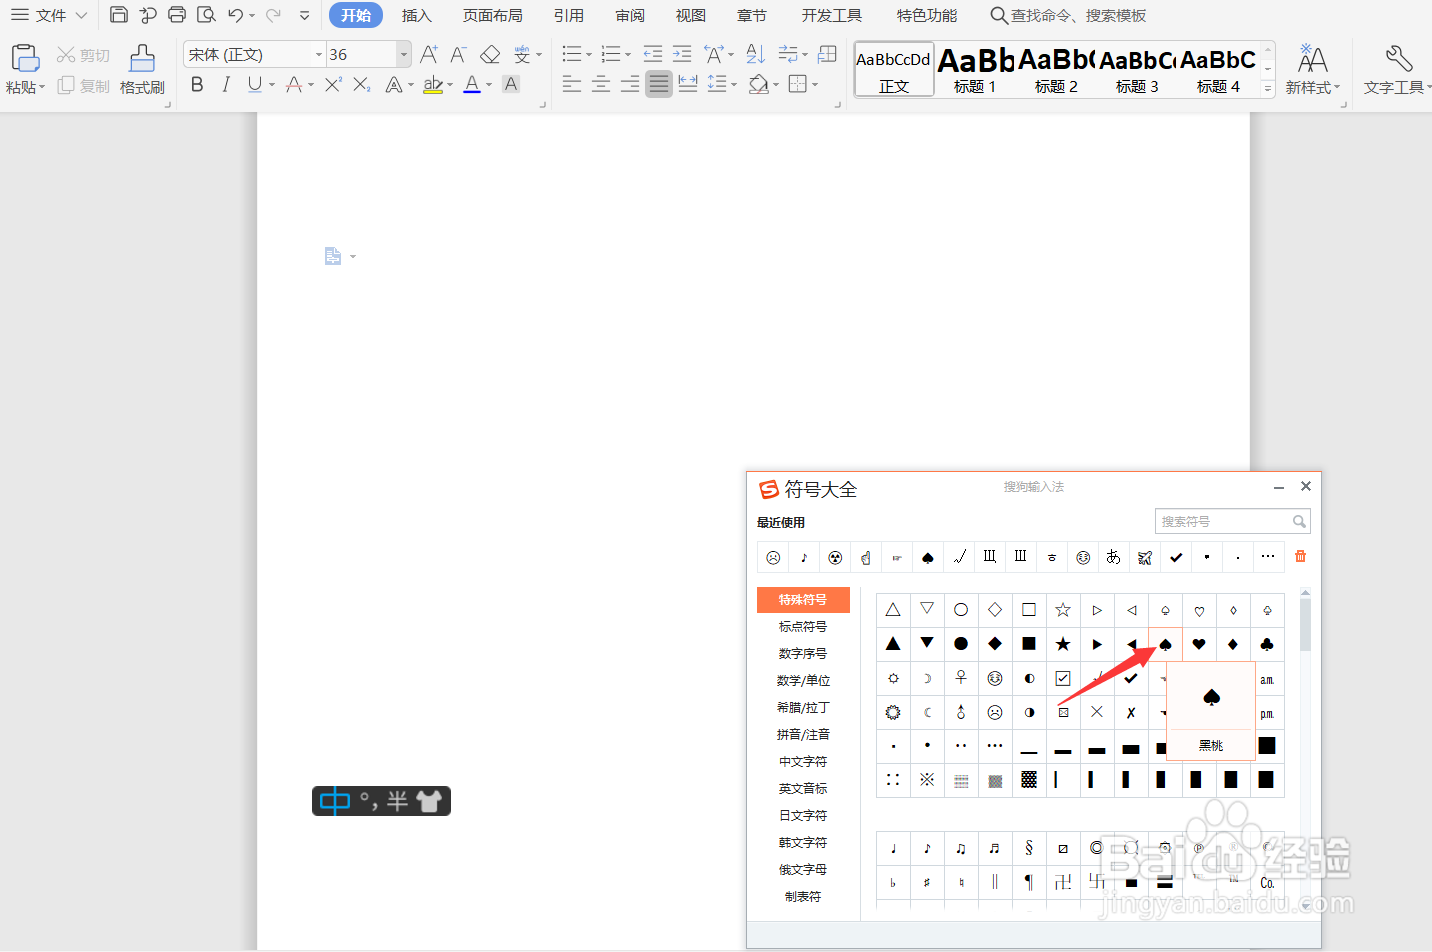1432x952 pixels.
Task: Increase font size with the A+ icon
Action: tap(429, 54)
